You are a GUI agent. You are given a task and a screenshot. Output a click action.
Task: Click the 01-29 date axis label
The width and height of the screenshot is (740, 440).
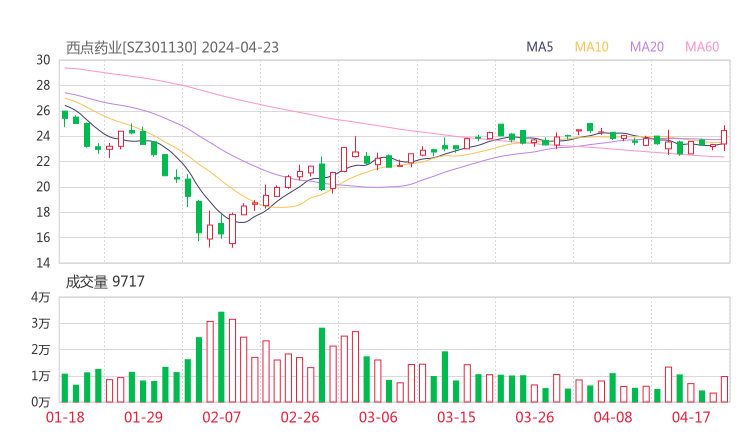coord(143,417)
